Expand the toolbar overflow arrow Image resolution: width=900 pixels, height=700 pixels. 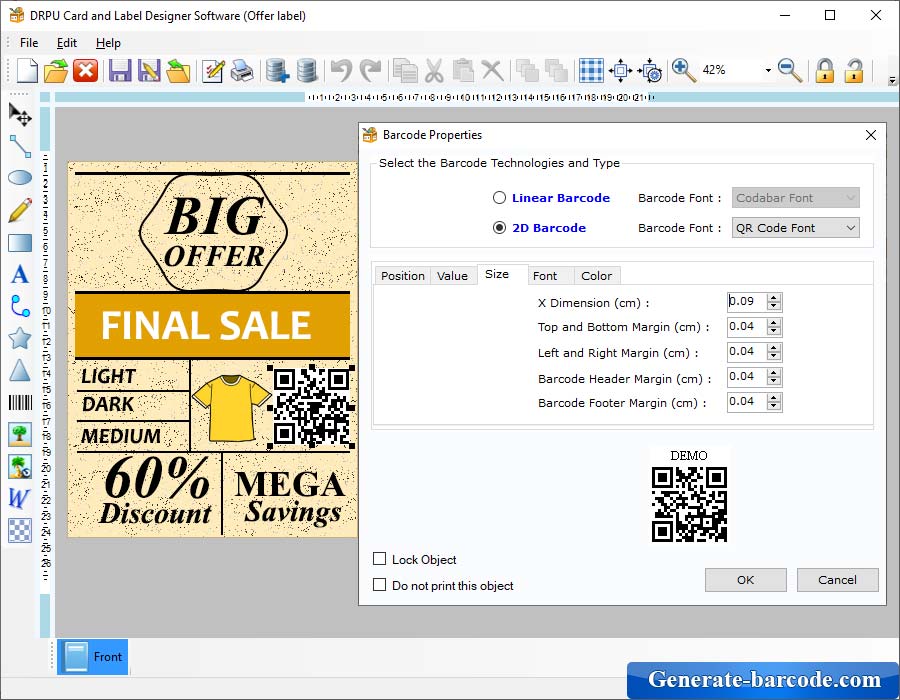click(892, 80)
